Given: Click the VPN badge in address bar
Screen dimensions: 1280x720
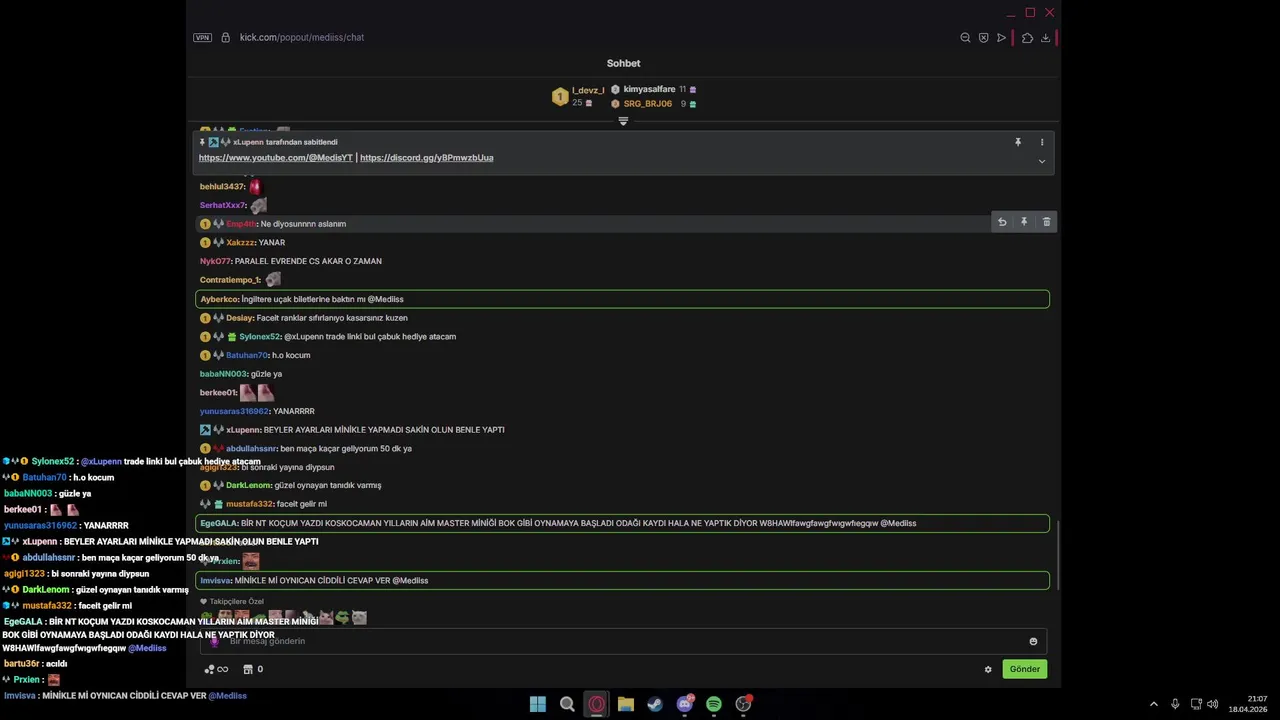Looking at the screenshot, I should tap(202, 37).
